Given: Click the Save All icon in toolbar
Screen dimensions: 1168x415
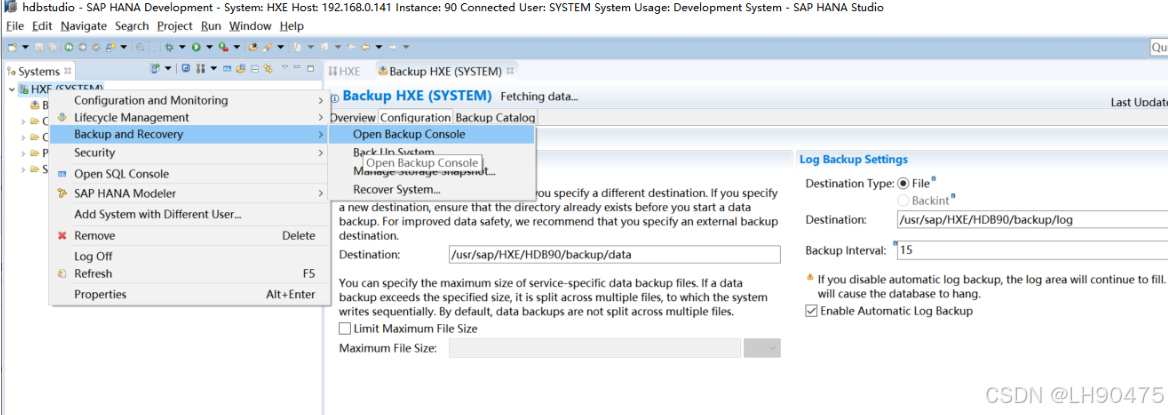Looking at the screenshot, I should click(53, 47).
